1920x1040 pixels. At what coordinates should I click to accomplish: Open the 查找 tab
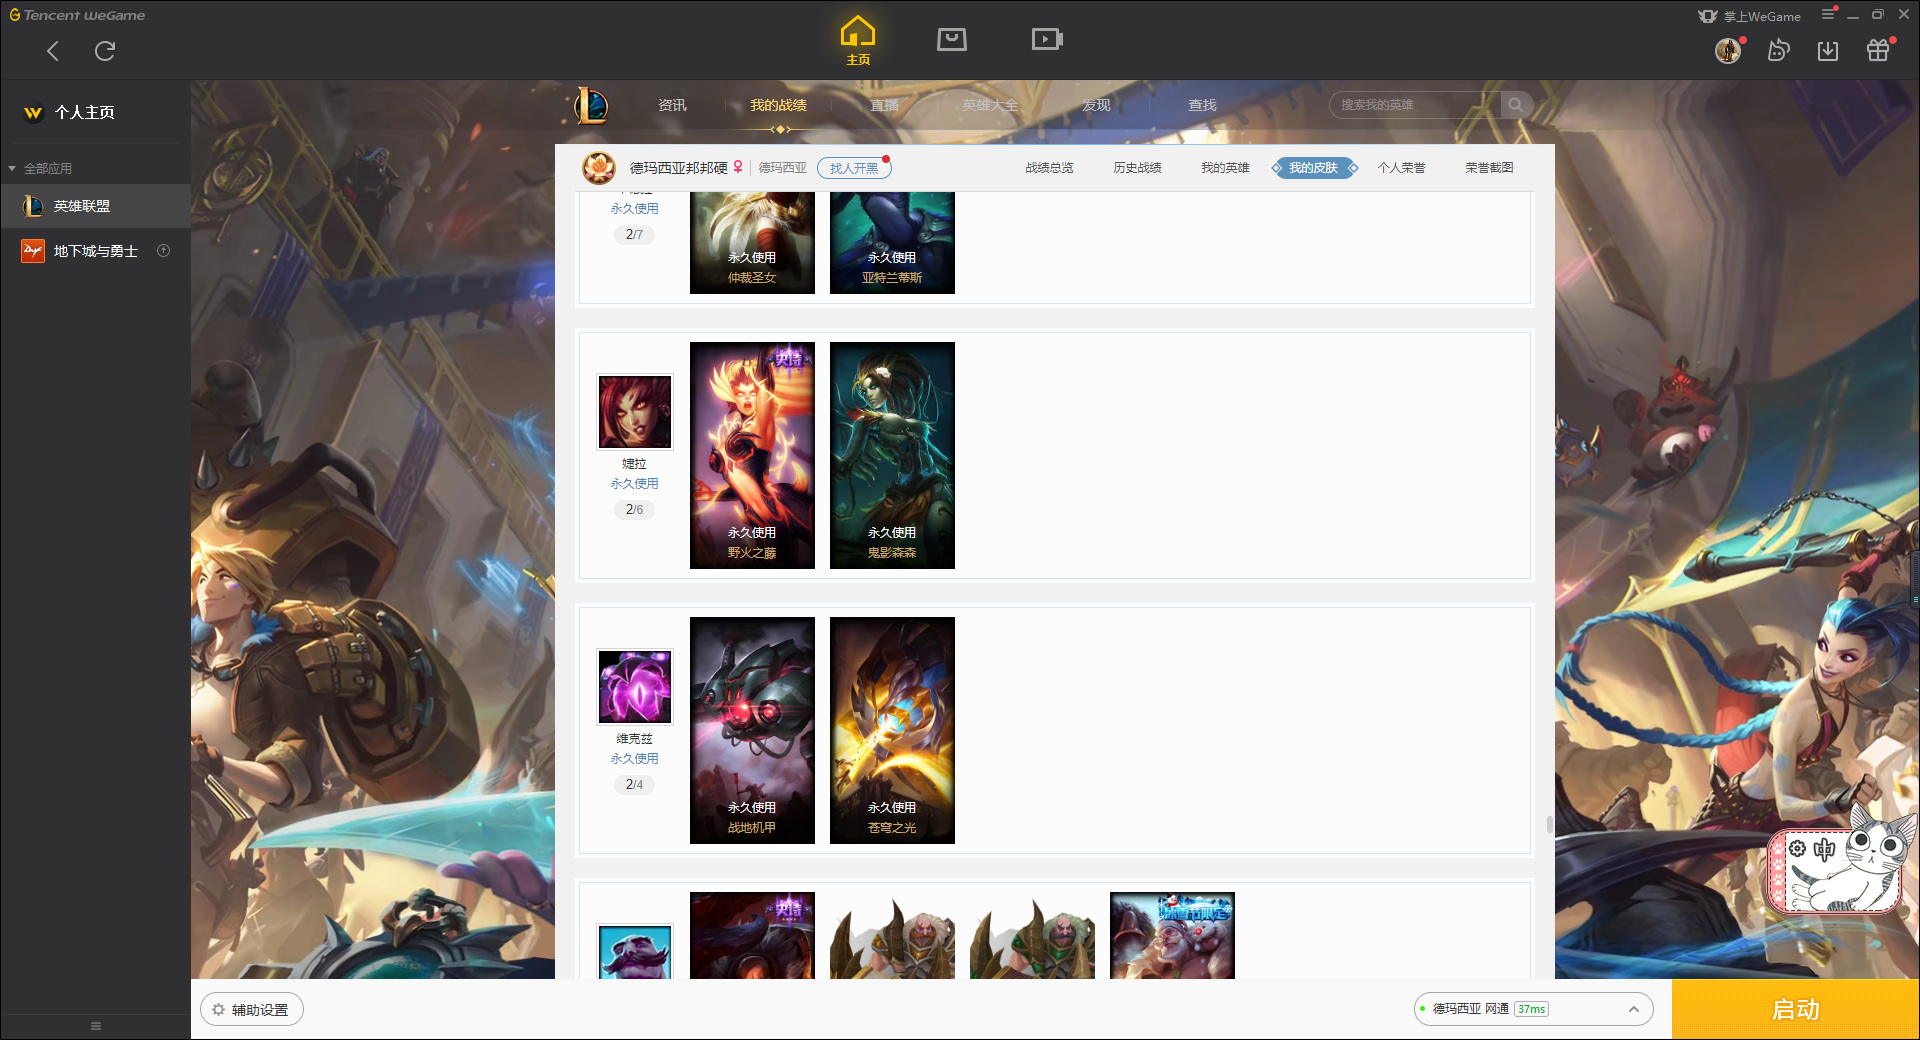coord(1202,105)
